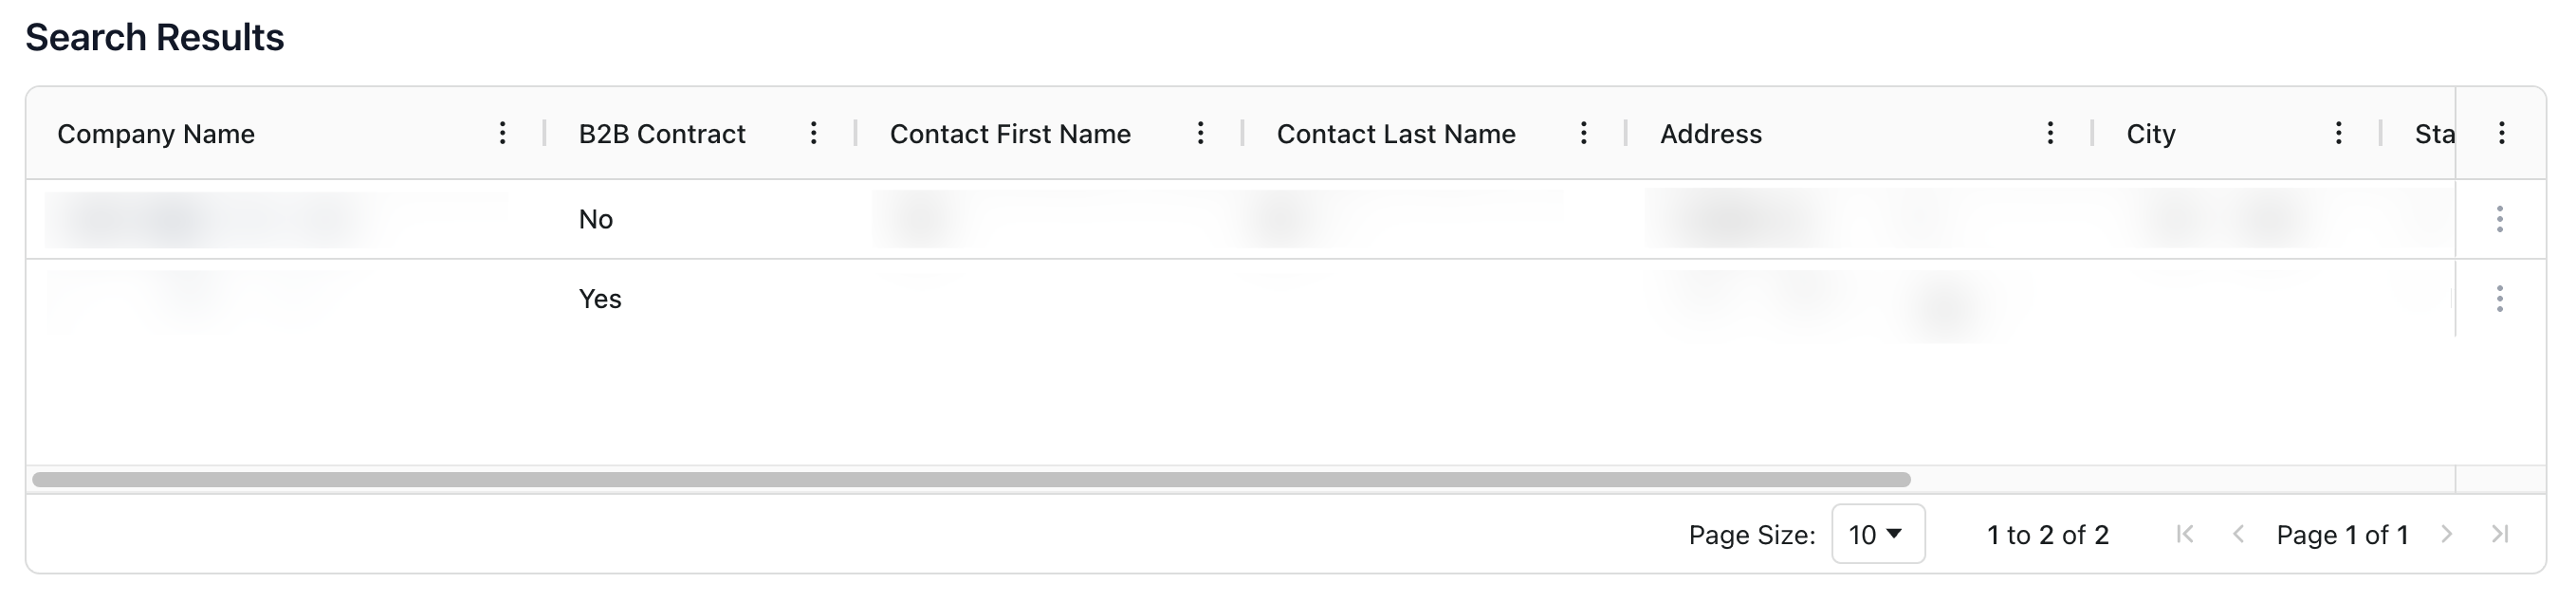
Task: Go to the last page
Action: [2500, 535]
